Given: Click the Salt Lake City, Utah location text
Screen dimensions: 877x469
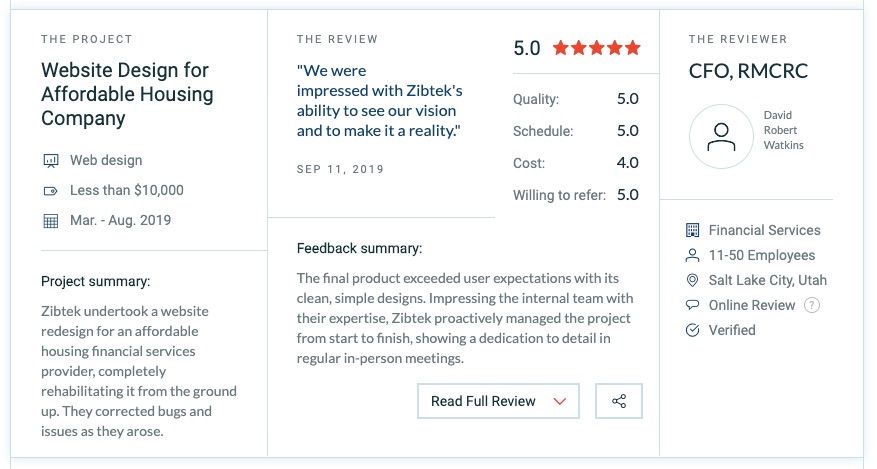Looking at the screenshot, I should coord(767,280).
